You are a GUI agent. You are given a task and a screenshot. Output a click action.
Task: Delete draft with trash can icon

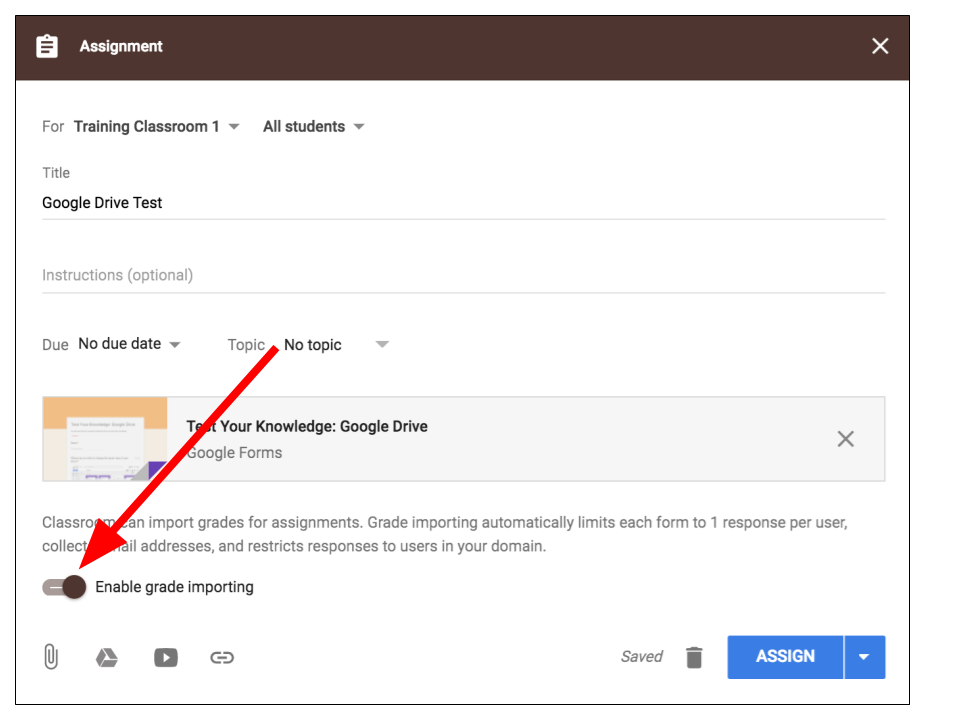point(694,657)
